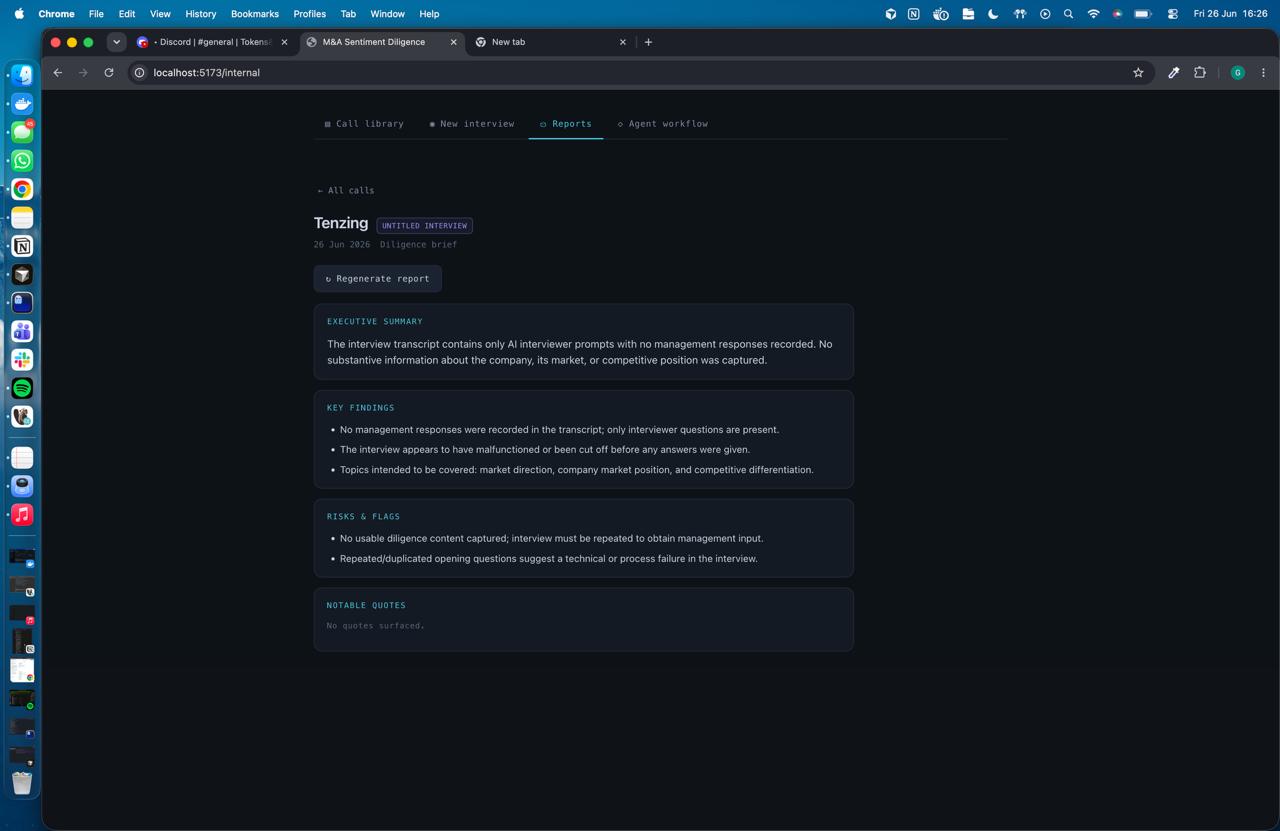Go forward with the forward arrow
The image size is (1280, 831).
click(x=83, y=73)
